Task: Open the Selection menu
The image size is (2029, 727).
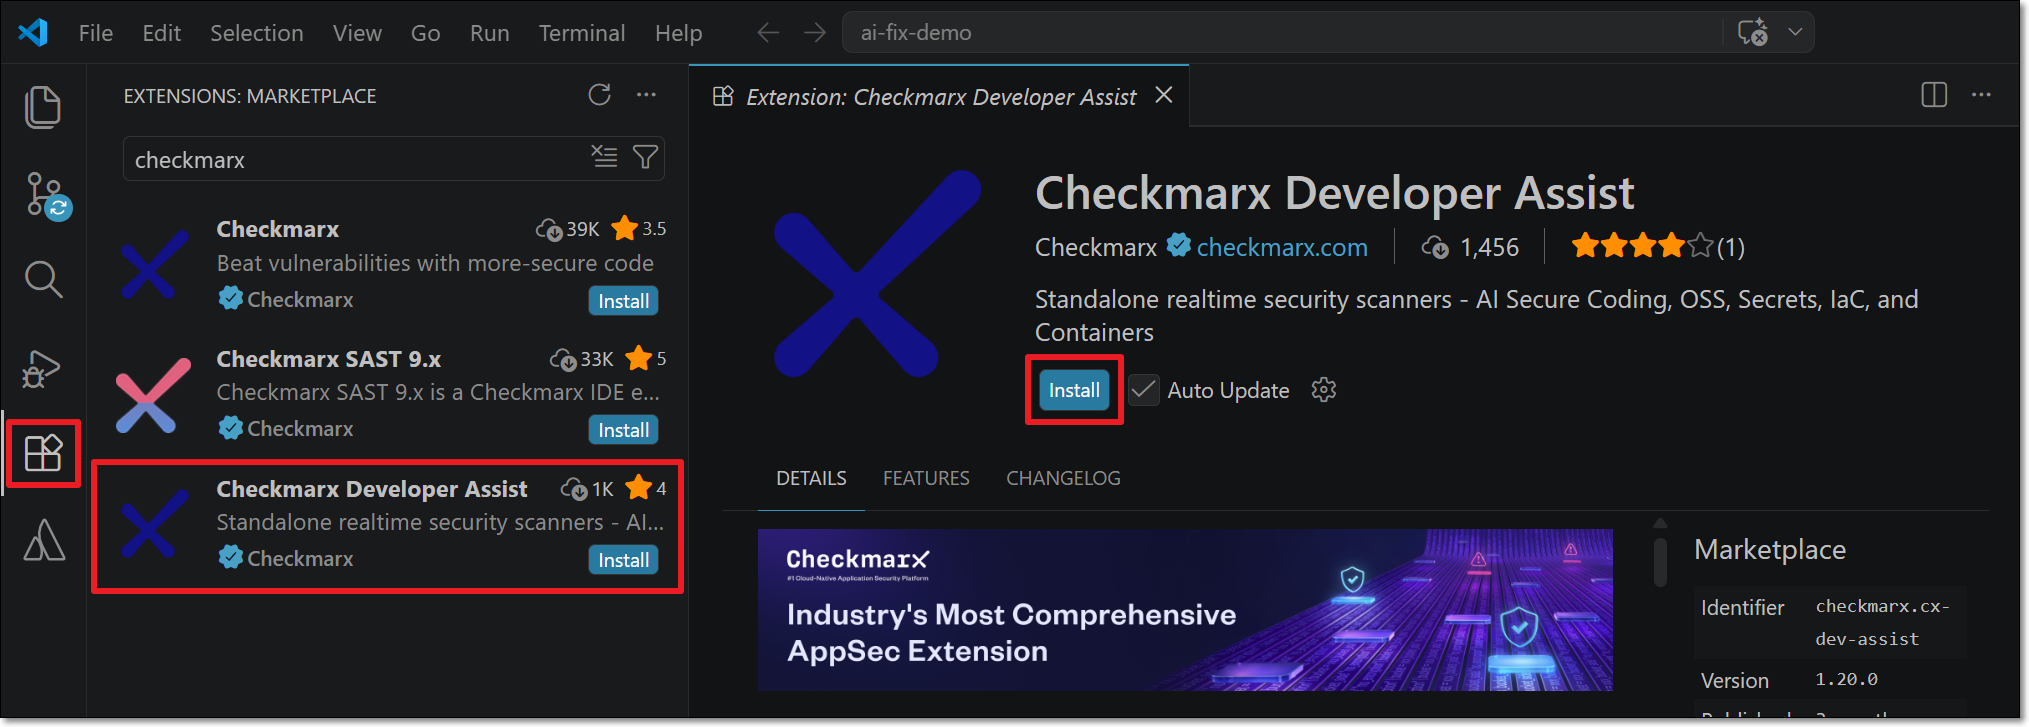Action: (257, 33)
